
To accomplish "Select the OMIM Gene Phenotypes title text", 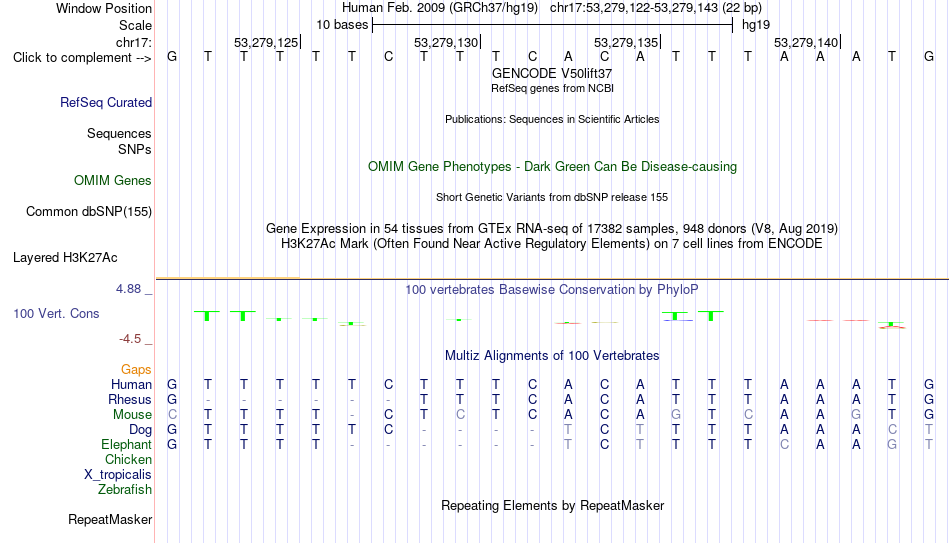I will (x=552, y=167).
